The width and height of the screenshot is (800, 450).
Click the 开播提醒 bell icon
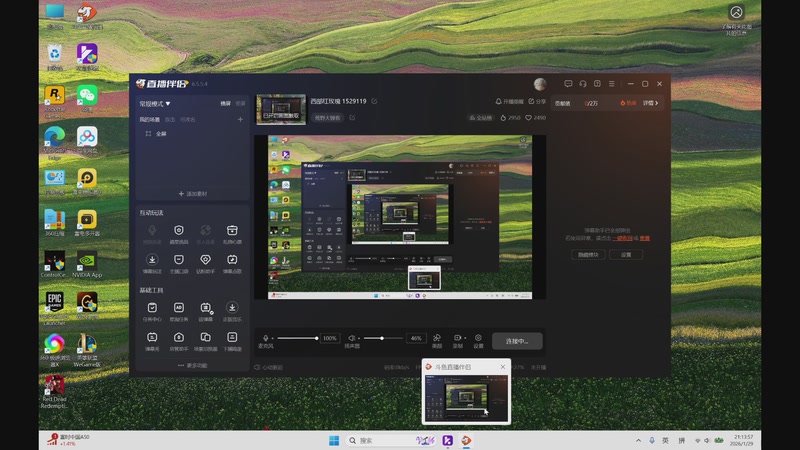coord(498,102)
